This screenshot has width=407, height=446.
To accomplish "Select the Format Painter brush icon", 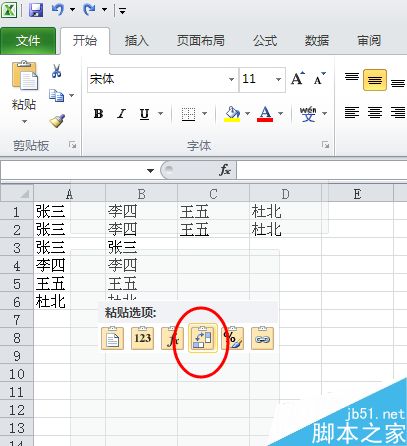I will (57, 121).
